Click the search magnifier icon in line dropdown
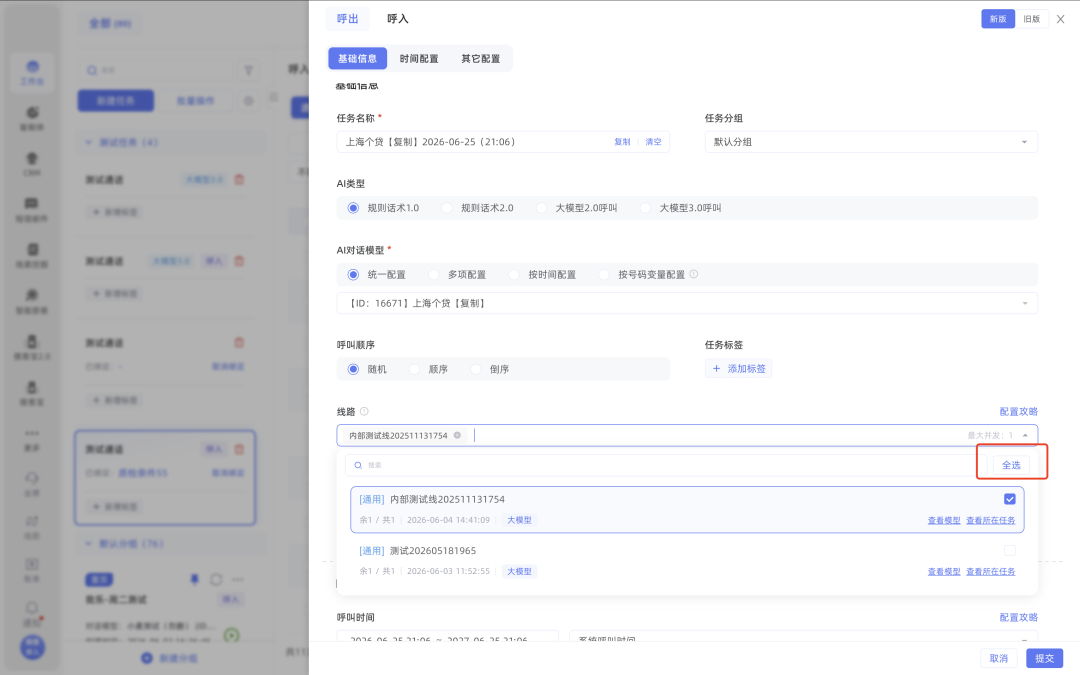 [x=358, y=466]
